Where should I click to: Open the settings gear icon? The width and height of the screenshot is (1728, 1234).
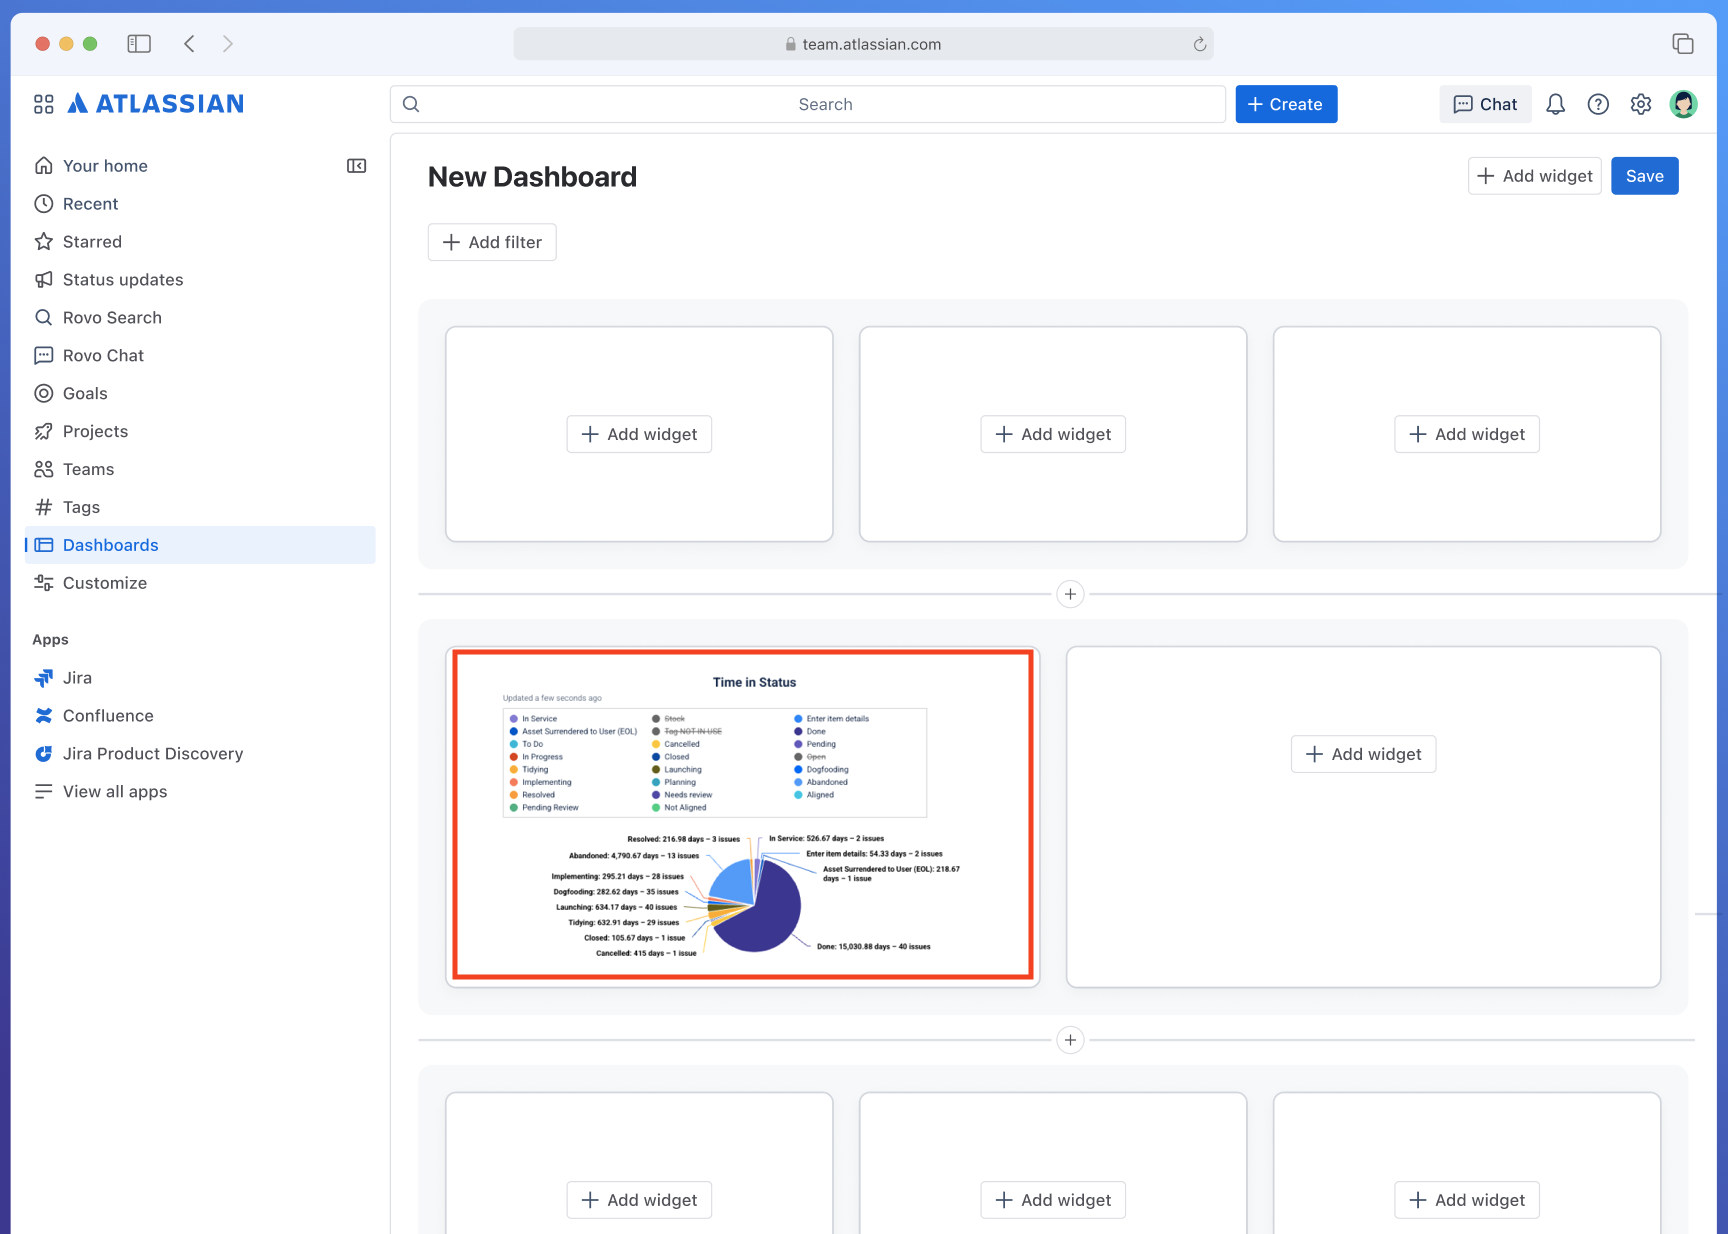[1640, 104]
